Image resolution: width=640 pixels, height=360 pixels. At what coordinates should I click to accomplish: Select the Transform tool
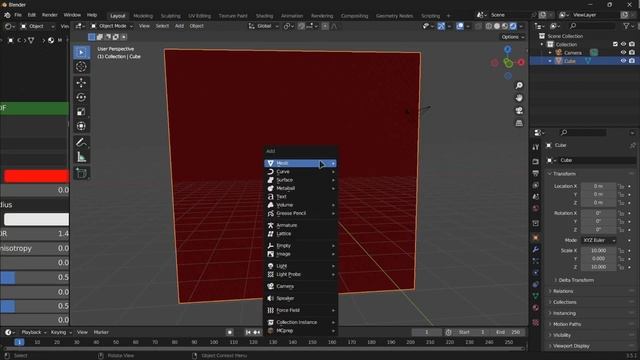point(81,126)
